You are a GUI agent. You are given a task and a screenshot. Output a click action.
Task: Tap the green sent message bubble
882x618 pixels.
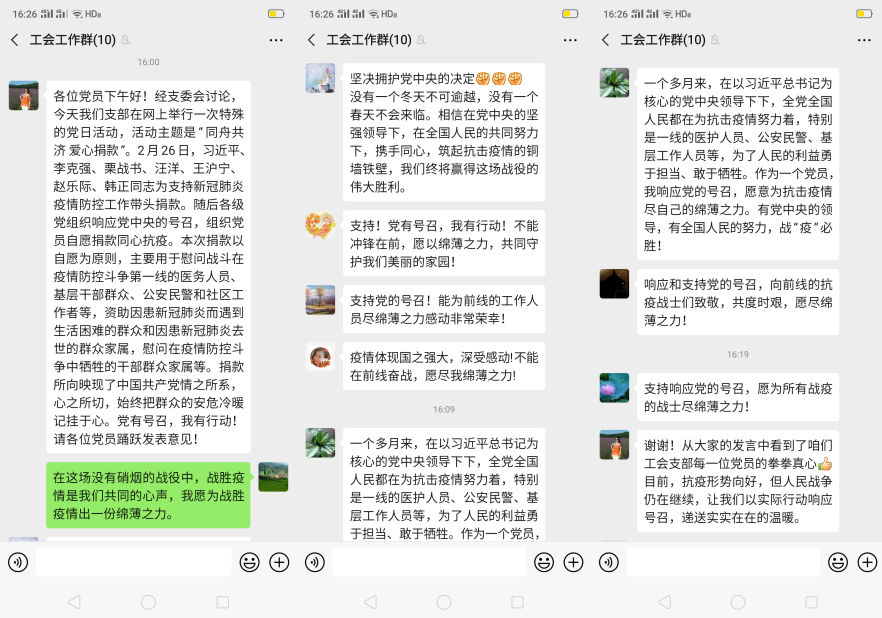pos(148,496)
